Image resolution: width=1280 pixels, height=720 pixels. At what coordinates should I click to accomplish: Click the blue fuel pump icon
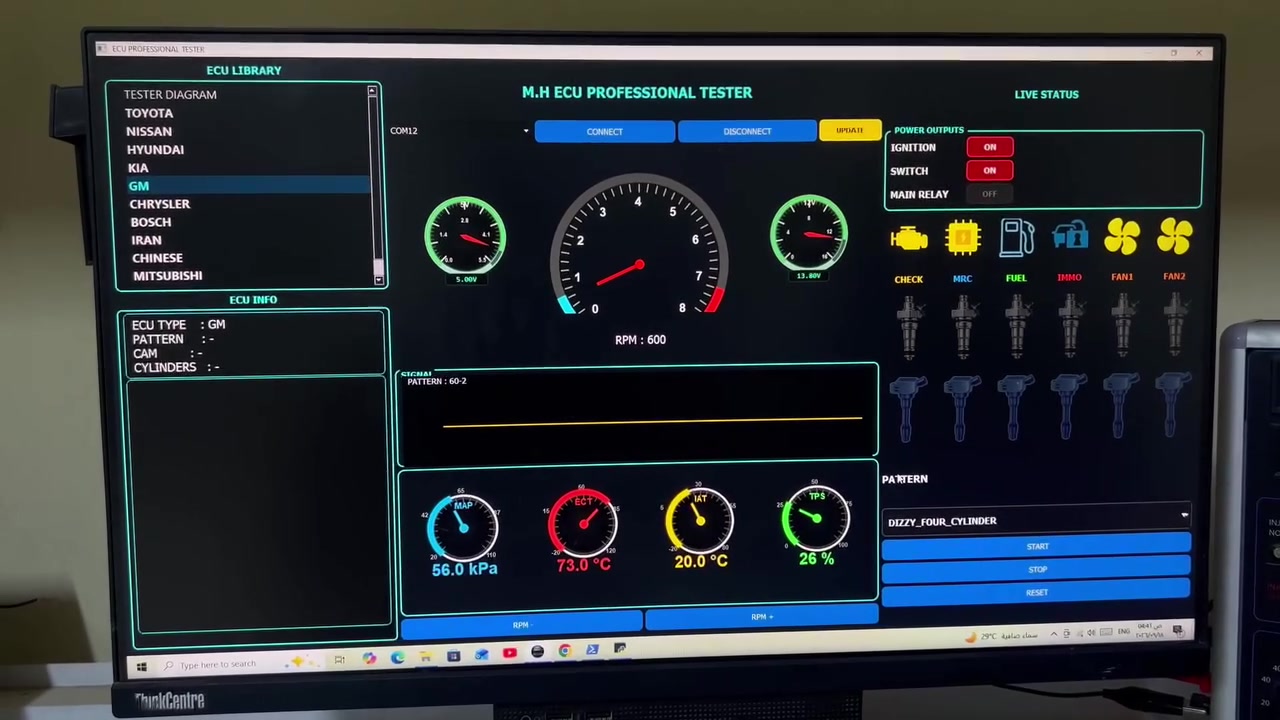(1016, 237)
